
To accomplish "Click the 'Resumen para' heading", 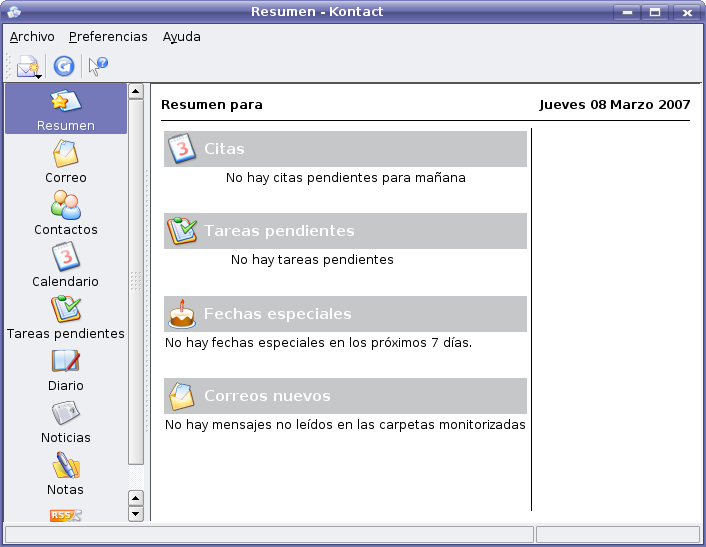I will click(x=212, y=104).
